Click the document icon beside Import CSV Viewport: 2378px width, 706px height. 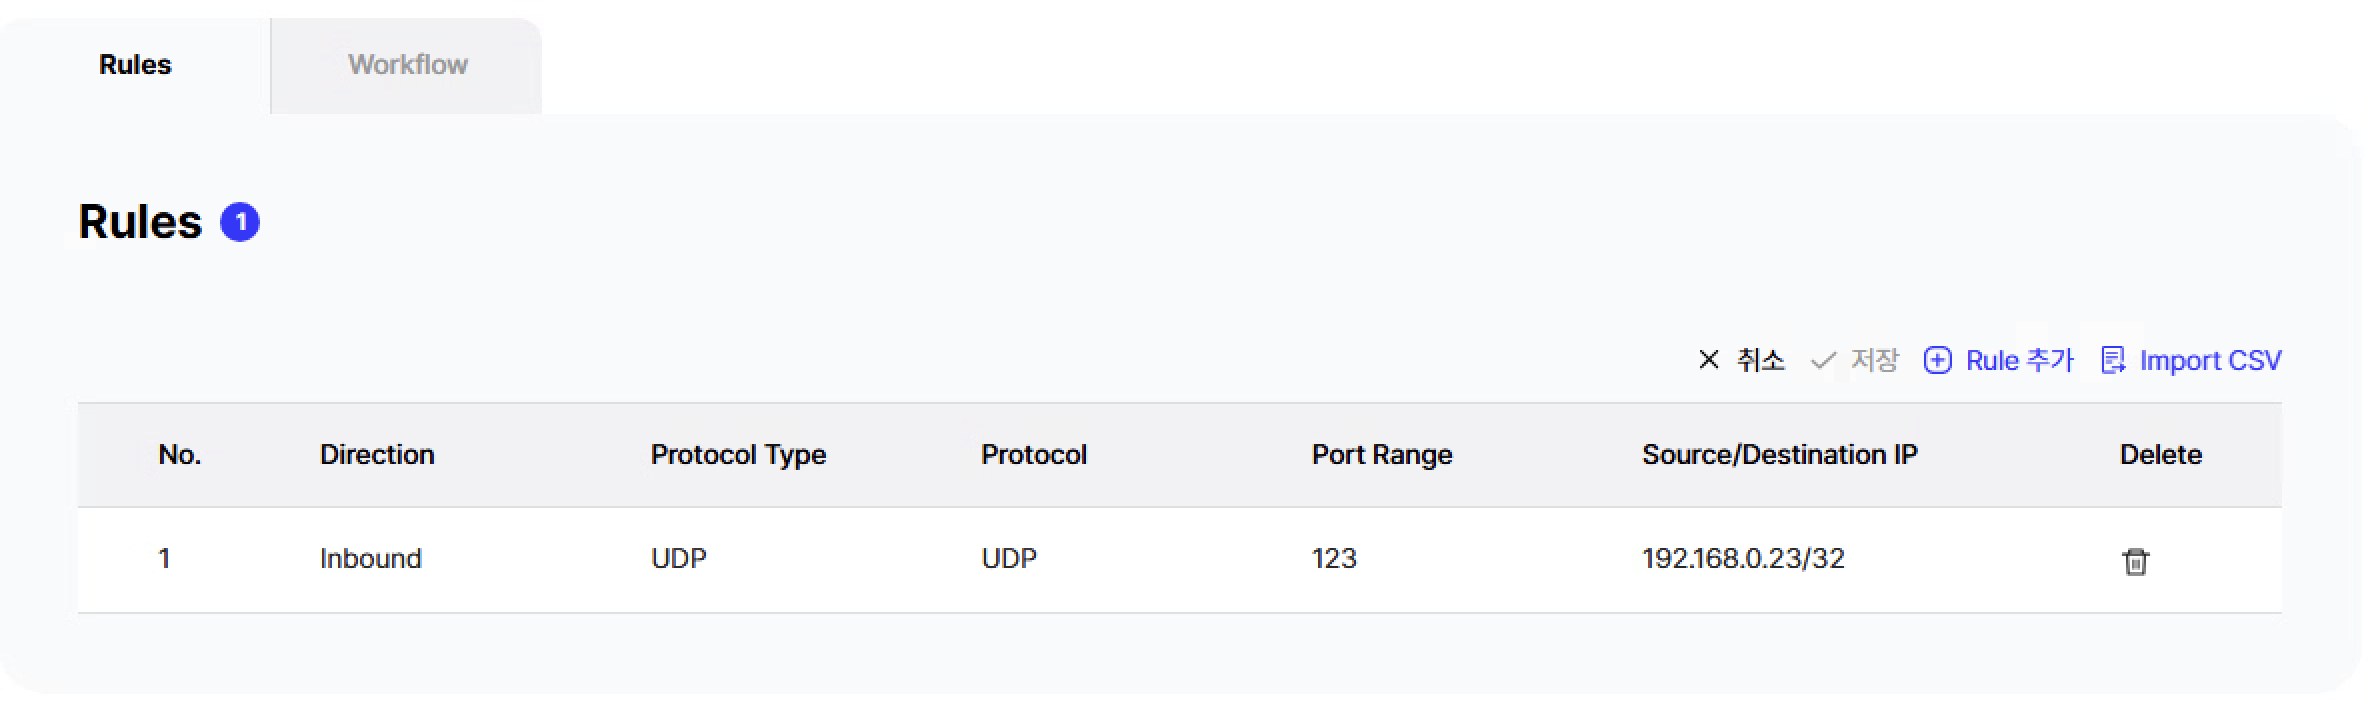(2112, 361)
